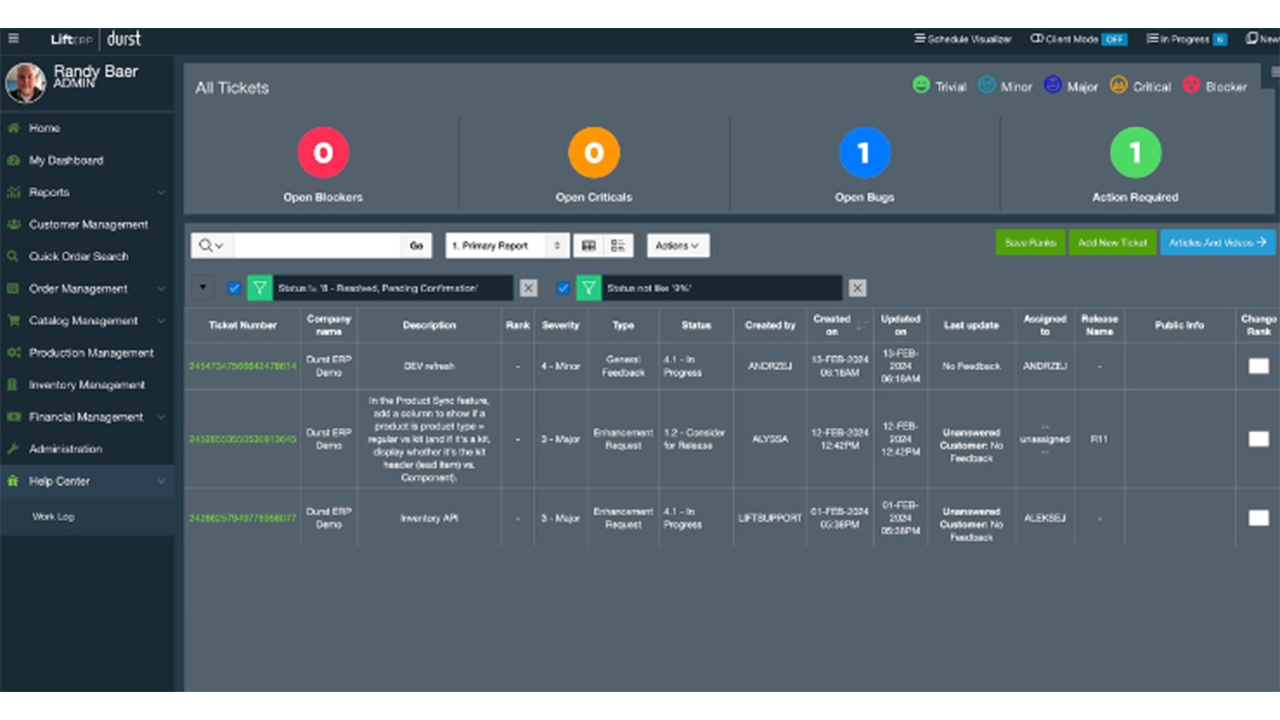The image size is (1280, 720).
Task: Collapse the filters using the triangle arrow
Action: pyautogui.click(x=204, y=287)
